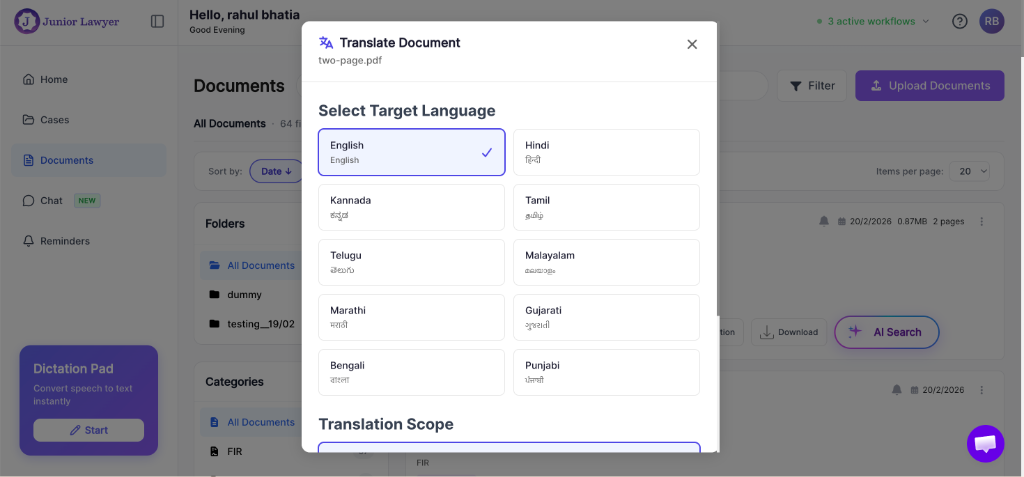Open Documents in sidebar

89,160
